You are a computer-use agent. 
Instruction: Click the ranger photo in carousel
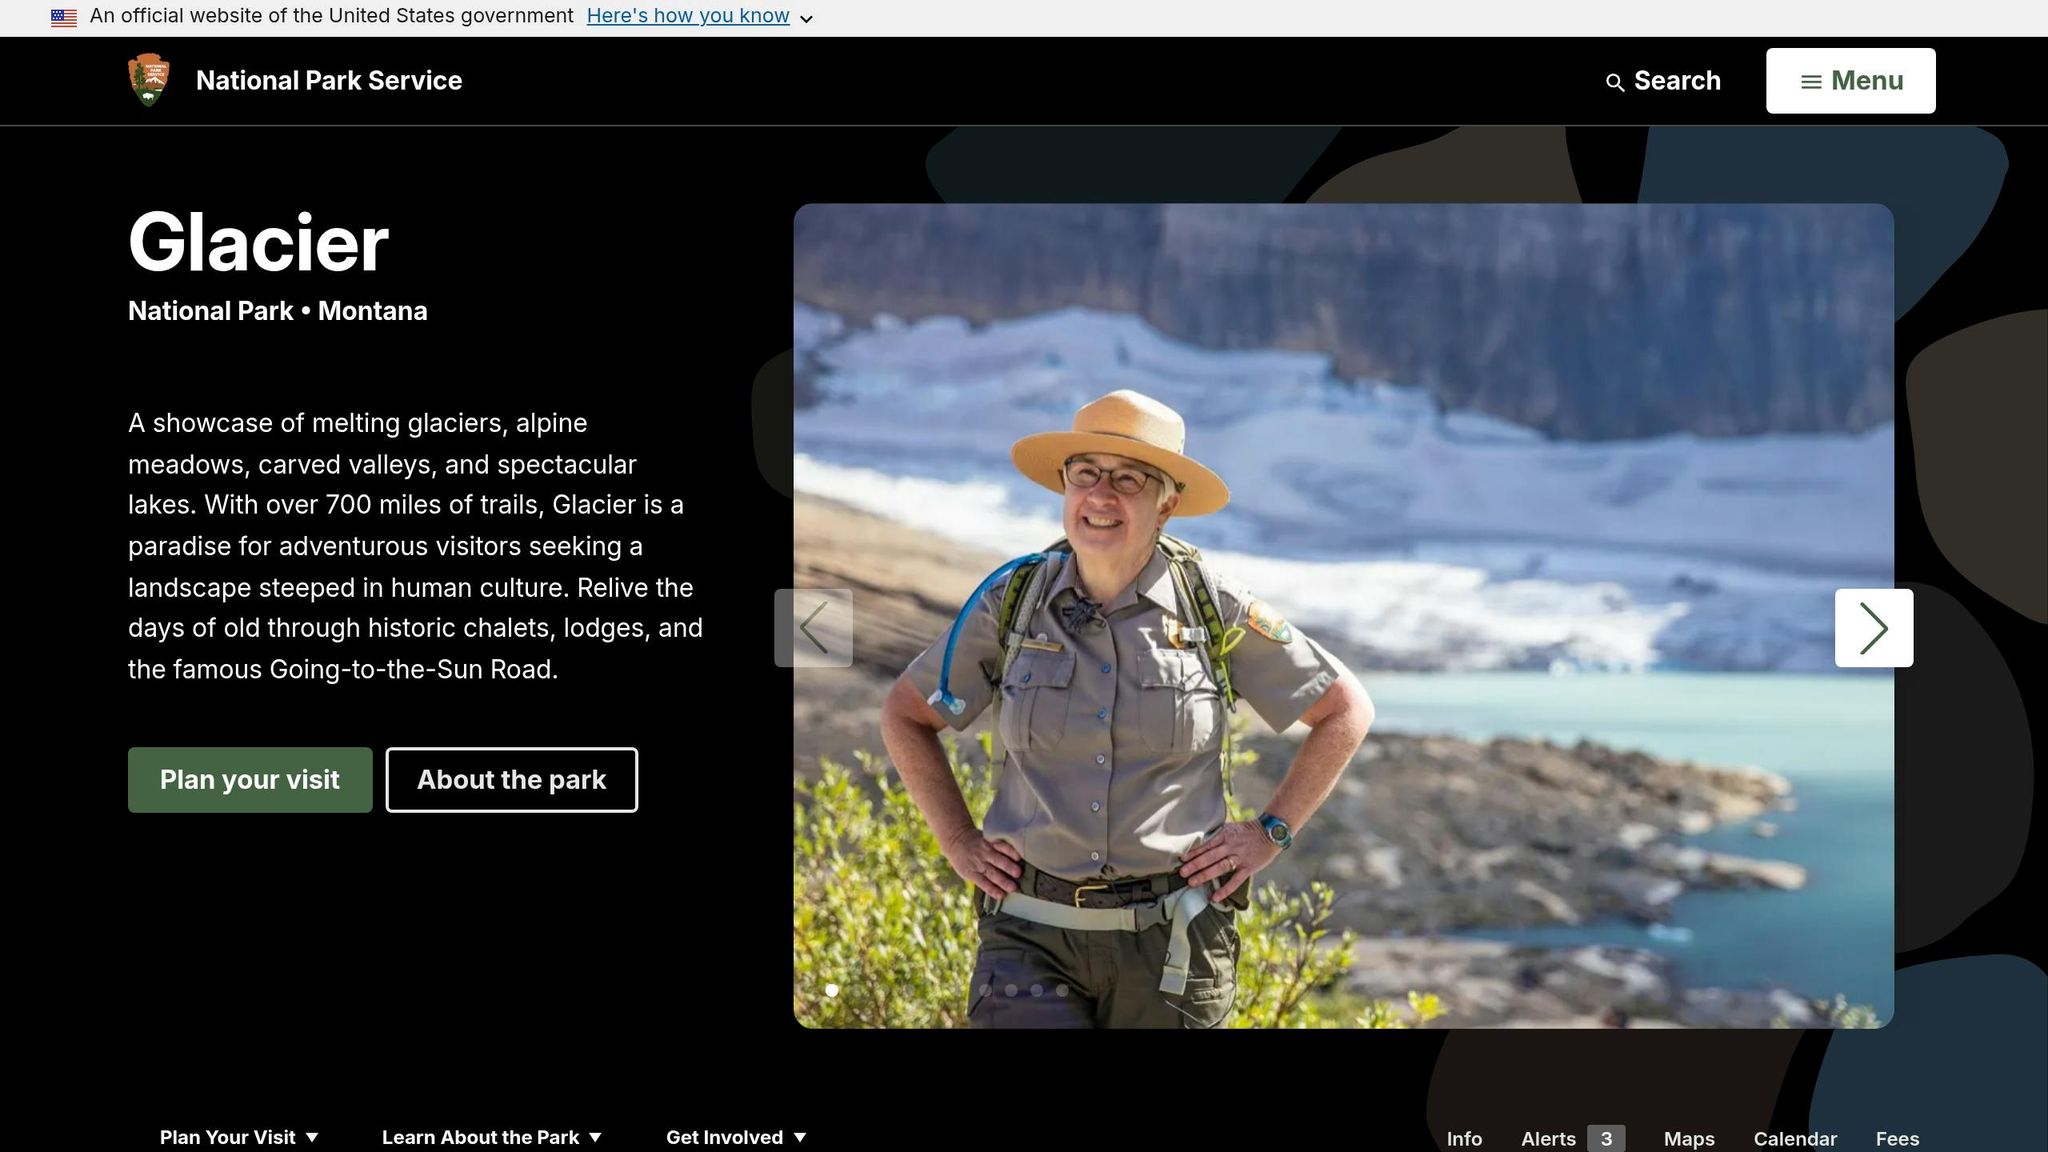1343,616
